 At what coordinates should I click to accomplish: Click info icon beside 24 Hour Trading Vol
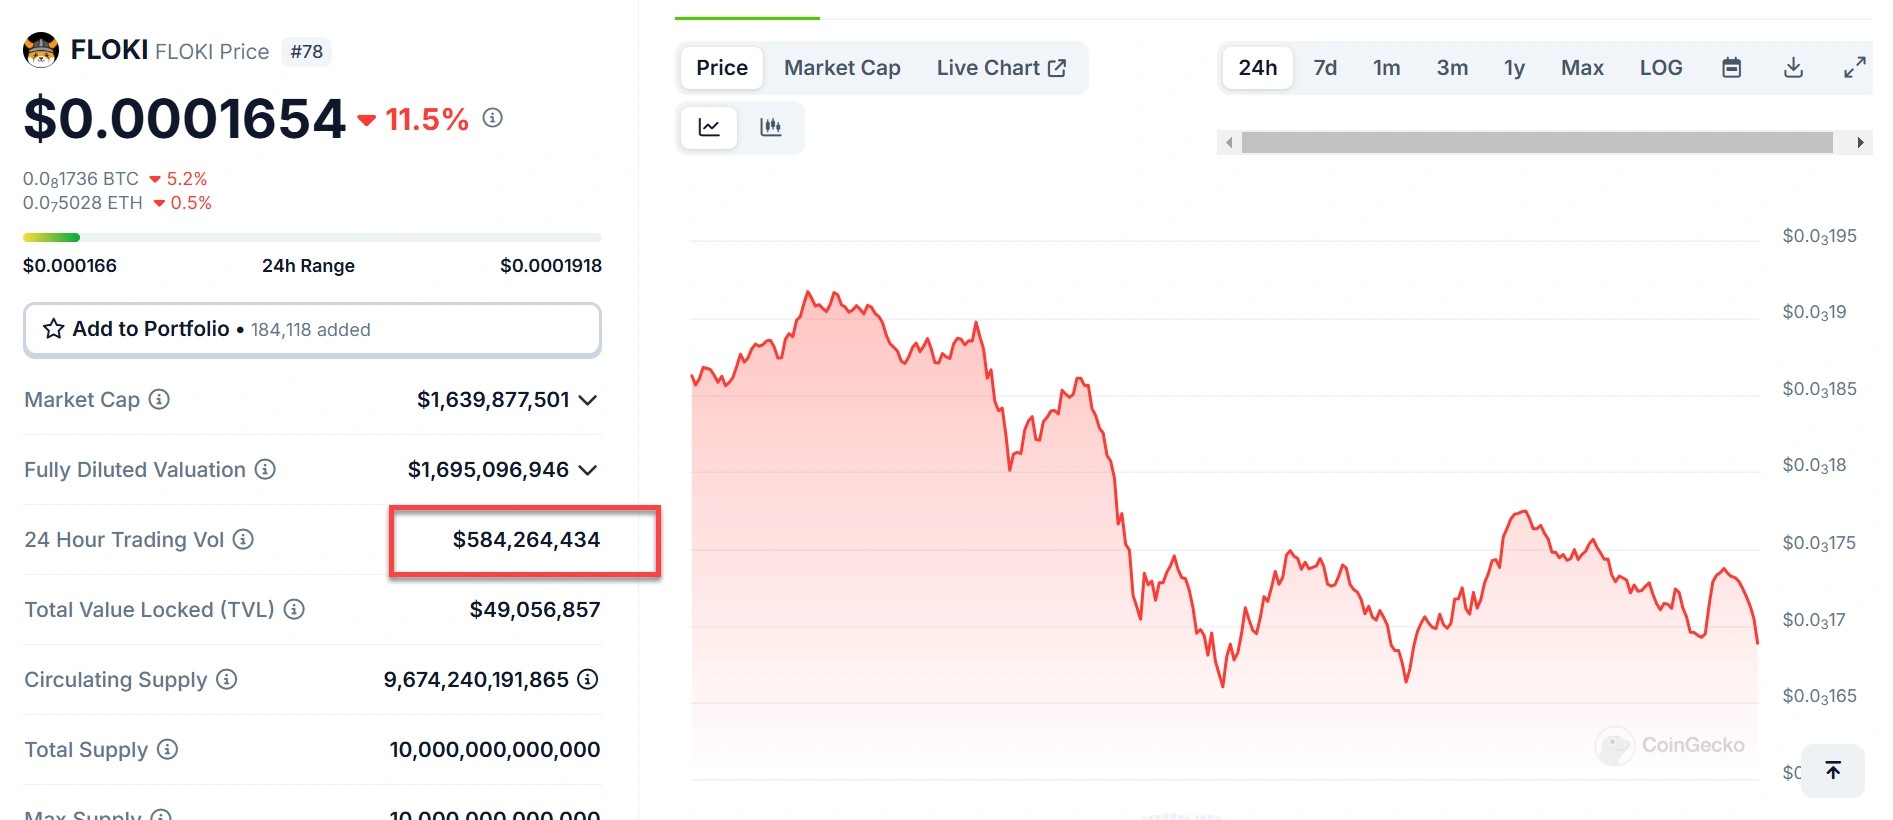[243, 539]
